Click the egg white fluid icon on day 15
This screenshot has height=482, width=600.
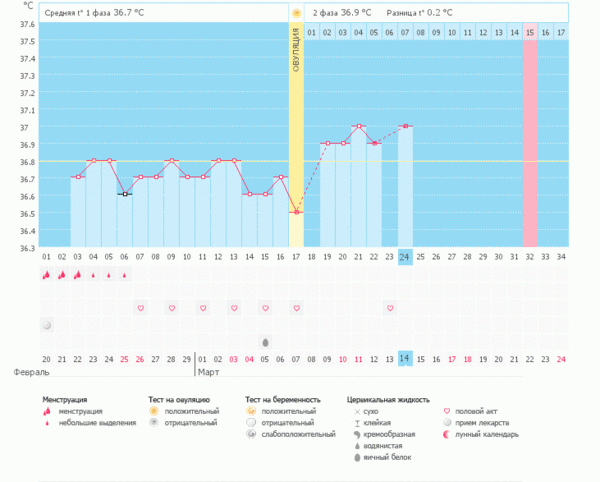pyautogui.click(x=265, y=342)
